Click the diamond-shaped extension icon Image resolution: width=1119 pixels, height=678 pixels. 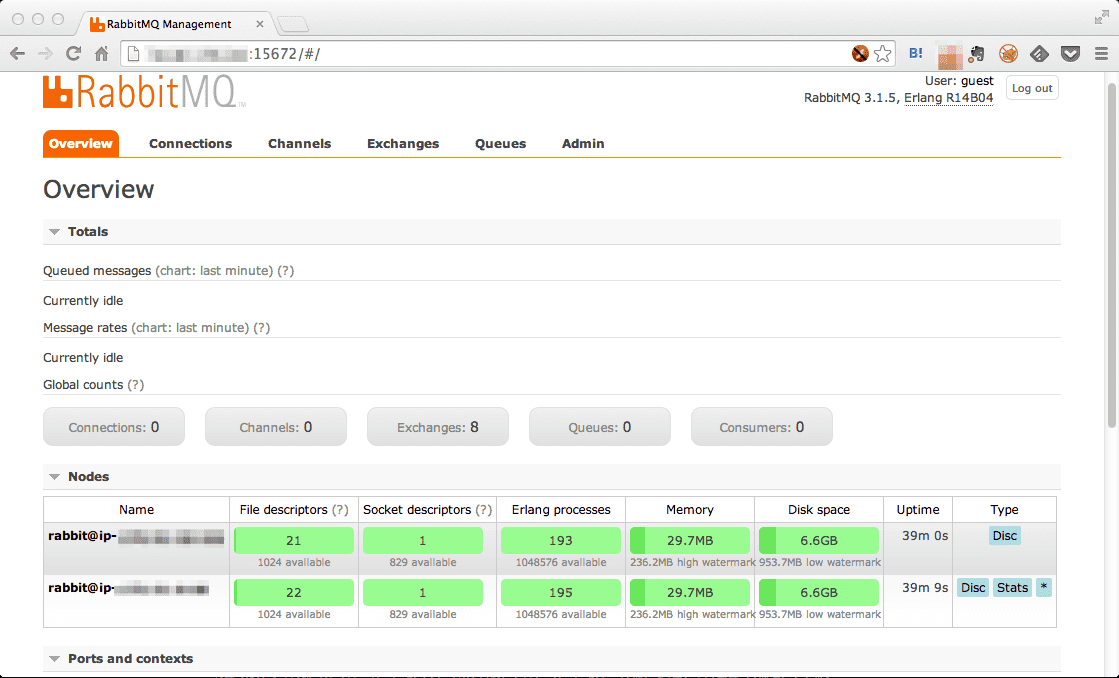click(x=1039, y=54)
